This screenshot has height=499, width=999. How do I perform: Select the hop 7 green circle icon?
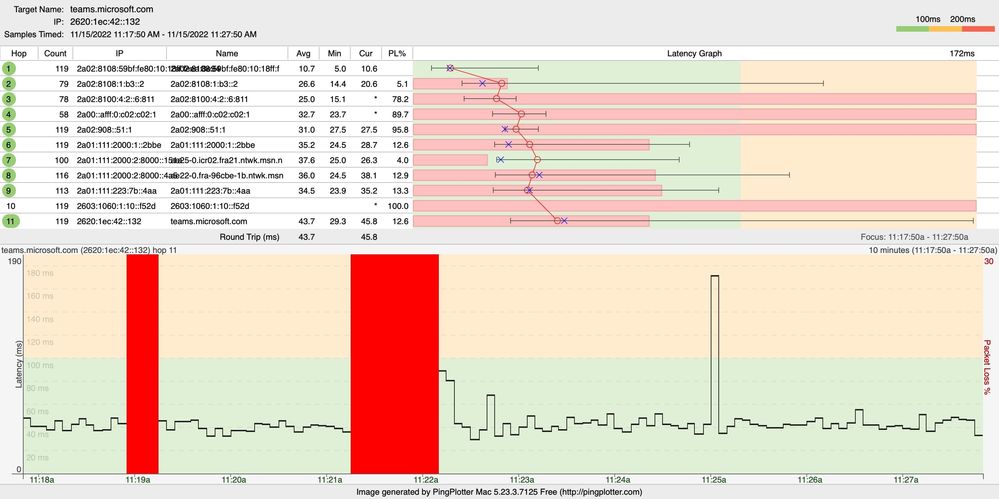[10, 160]
